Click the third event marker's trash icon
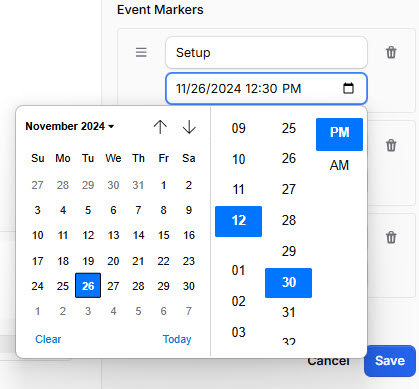419x389 pixels. (x=391, y=238)
